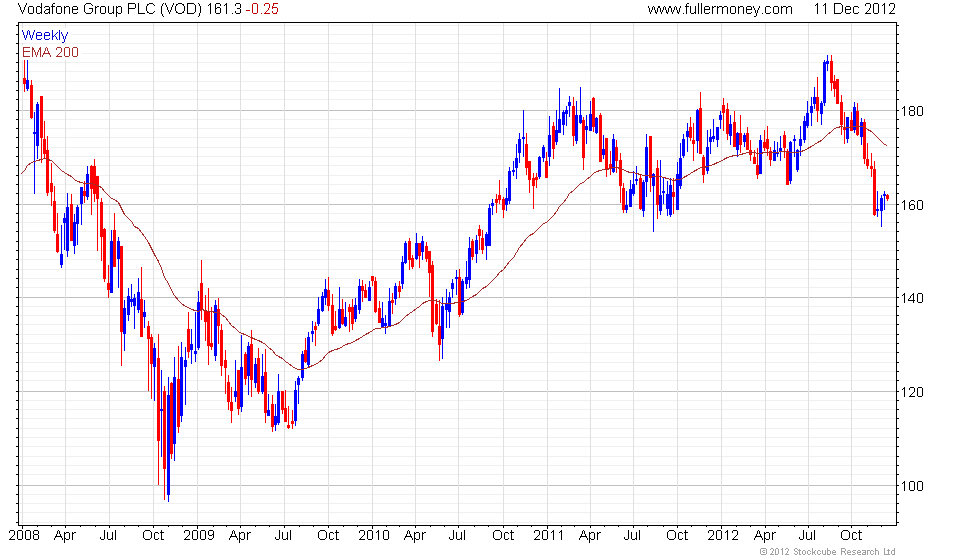
Task: Click the 2009 year label on time axis
Action: coord(199,535)
